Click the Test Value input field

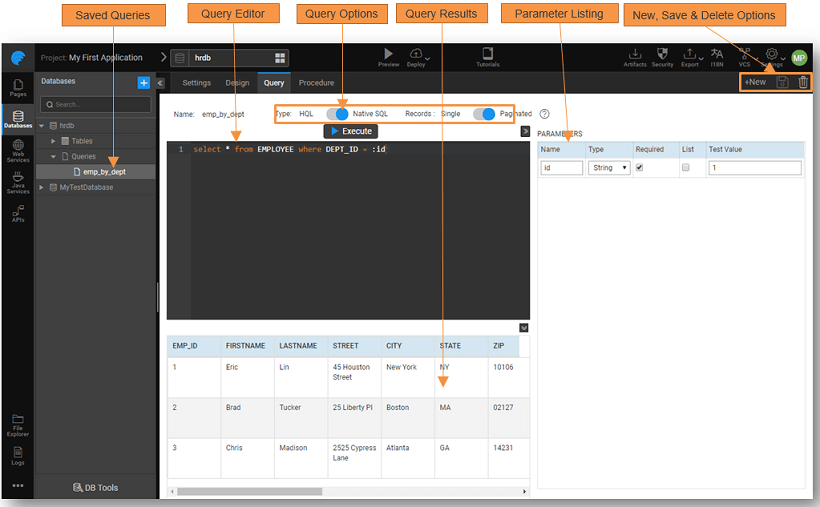point(754,168)
